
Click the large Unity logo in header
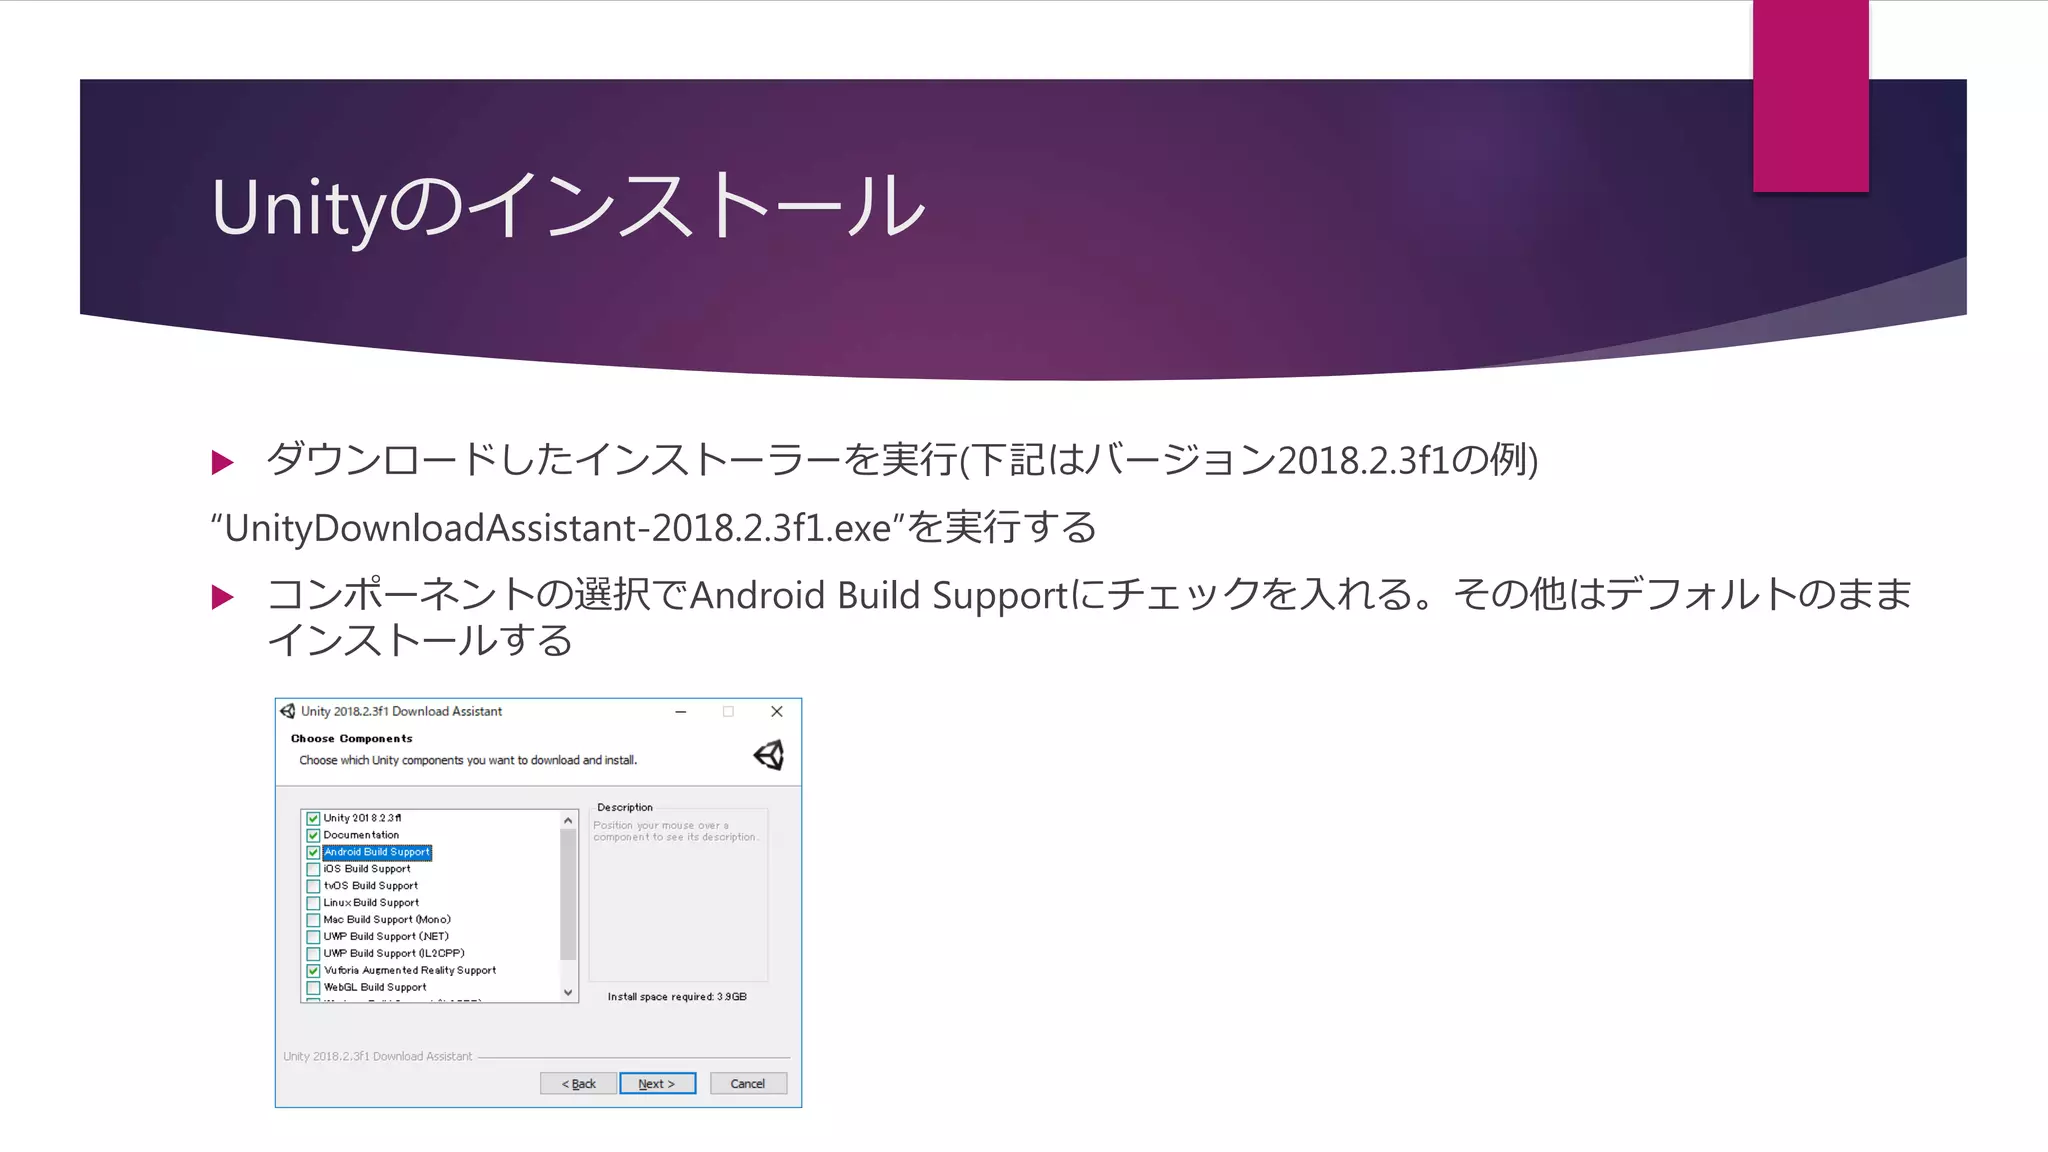pyautogui.click(x=769, y=755)
